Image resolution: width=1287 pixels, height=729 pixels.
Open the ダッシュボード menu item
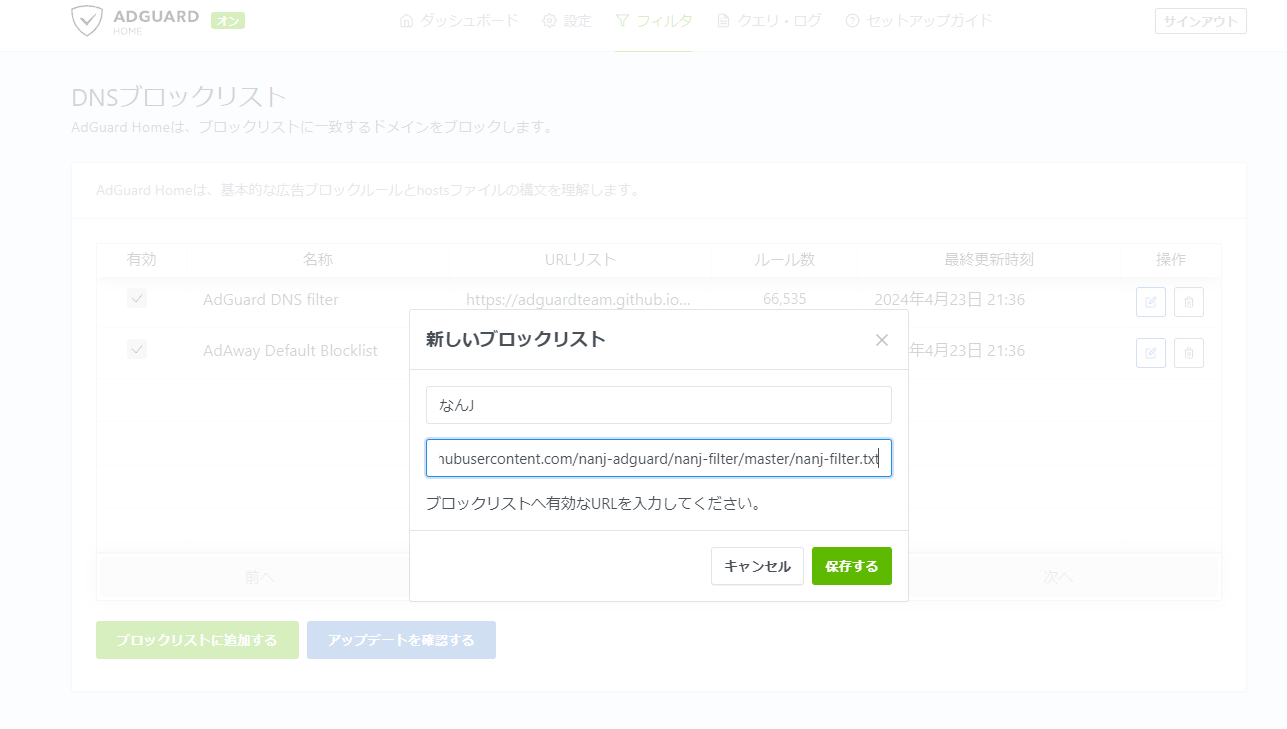pyautogui.click(x=458, y=21)
